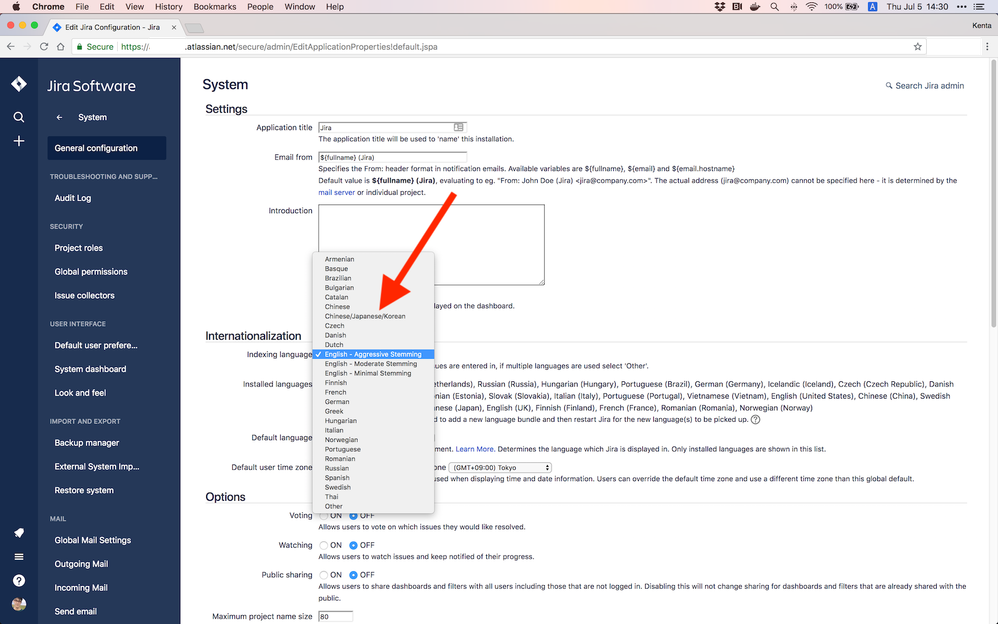Image resolution: width=998 pixels, height=624 pixels.
Task: Enable Public sharing ON radio
Action: pos(323,575)
